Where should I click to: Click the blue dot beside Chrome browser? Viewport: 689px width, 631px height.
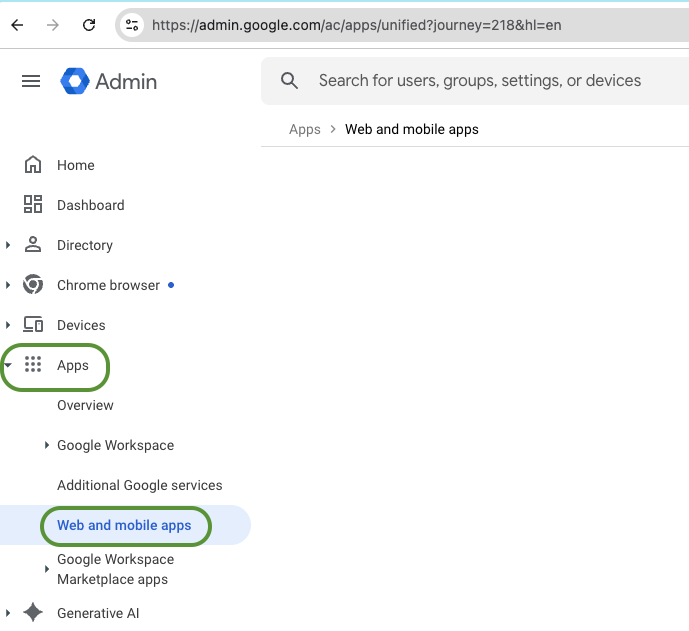coord(171,285)
